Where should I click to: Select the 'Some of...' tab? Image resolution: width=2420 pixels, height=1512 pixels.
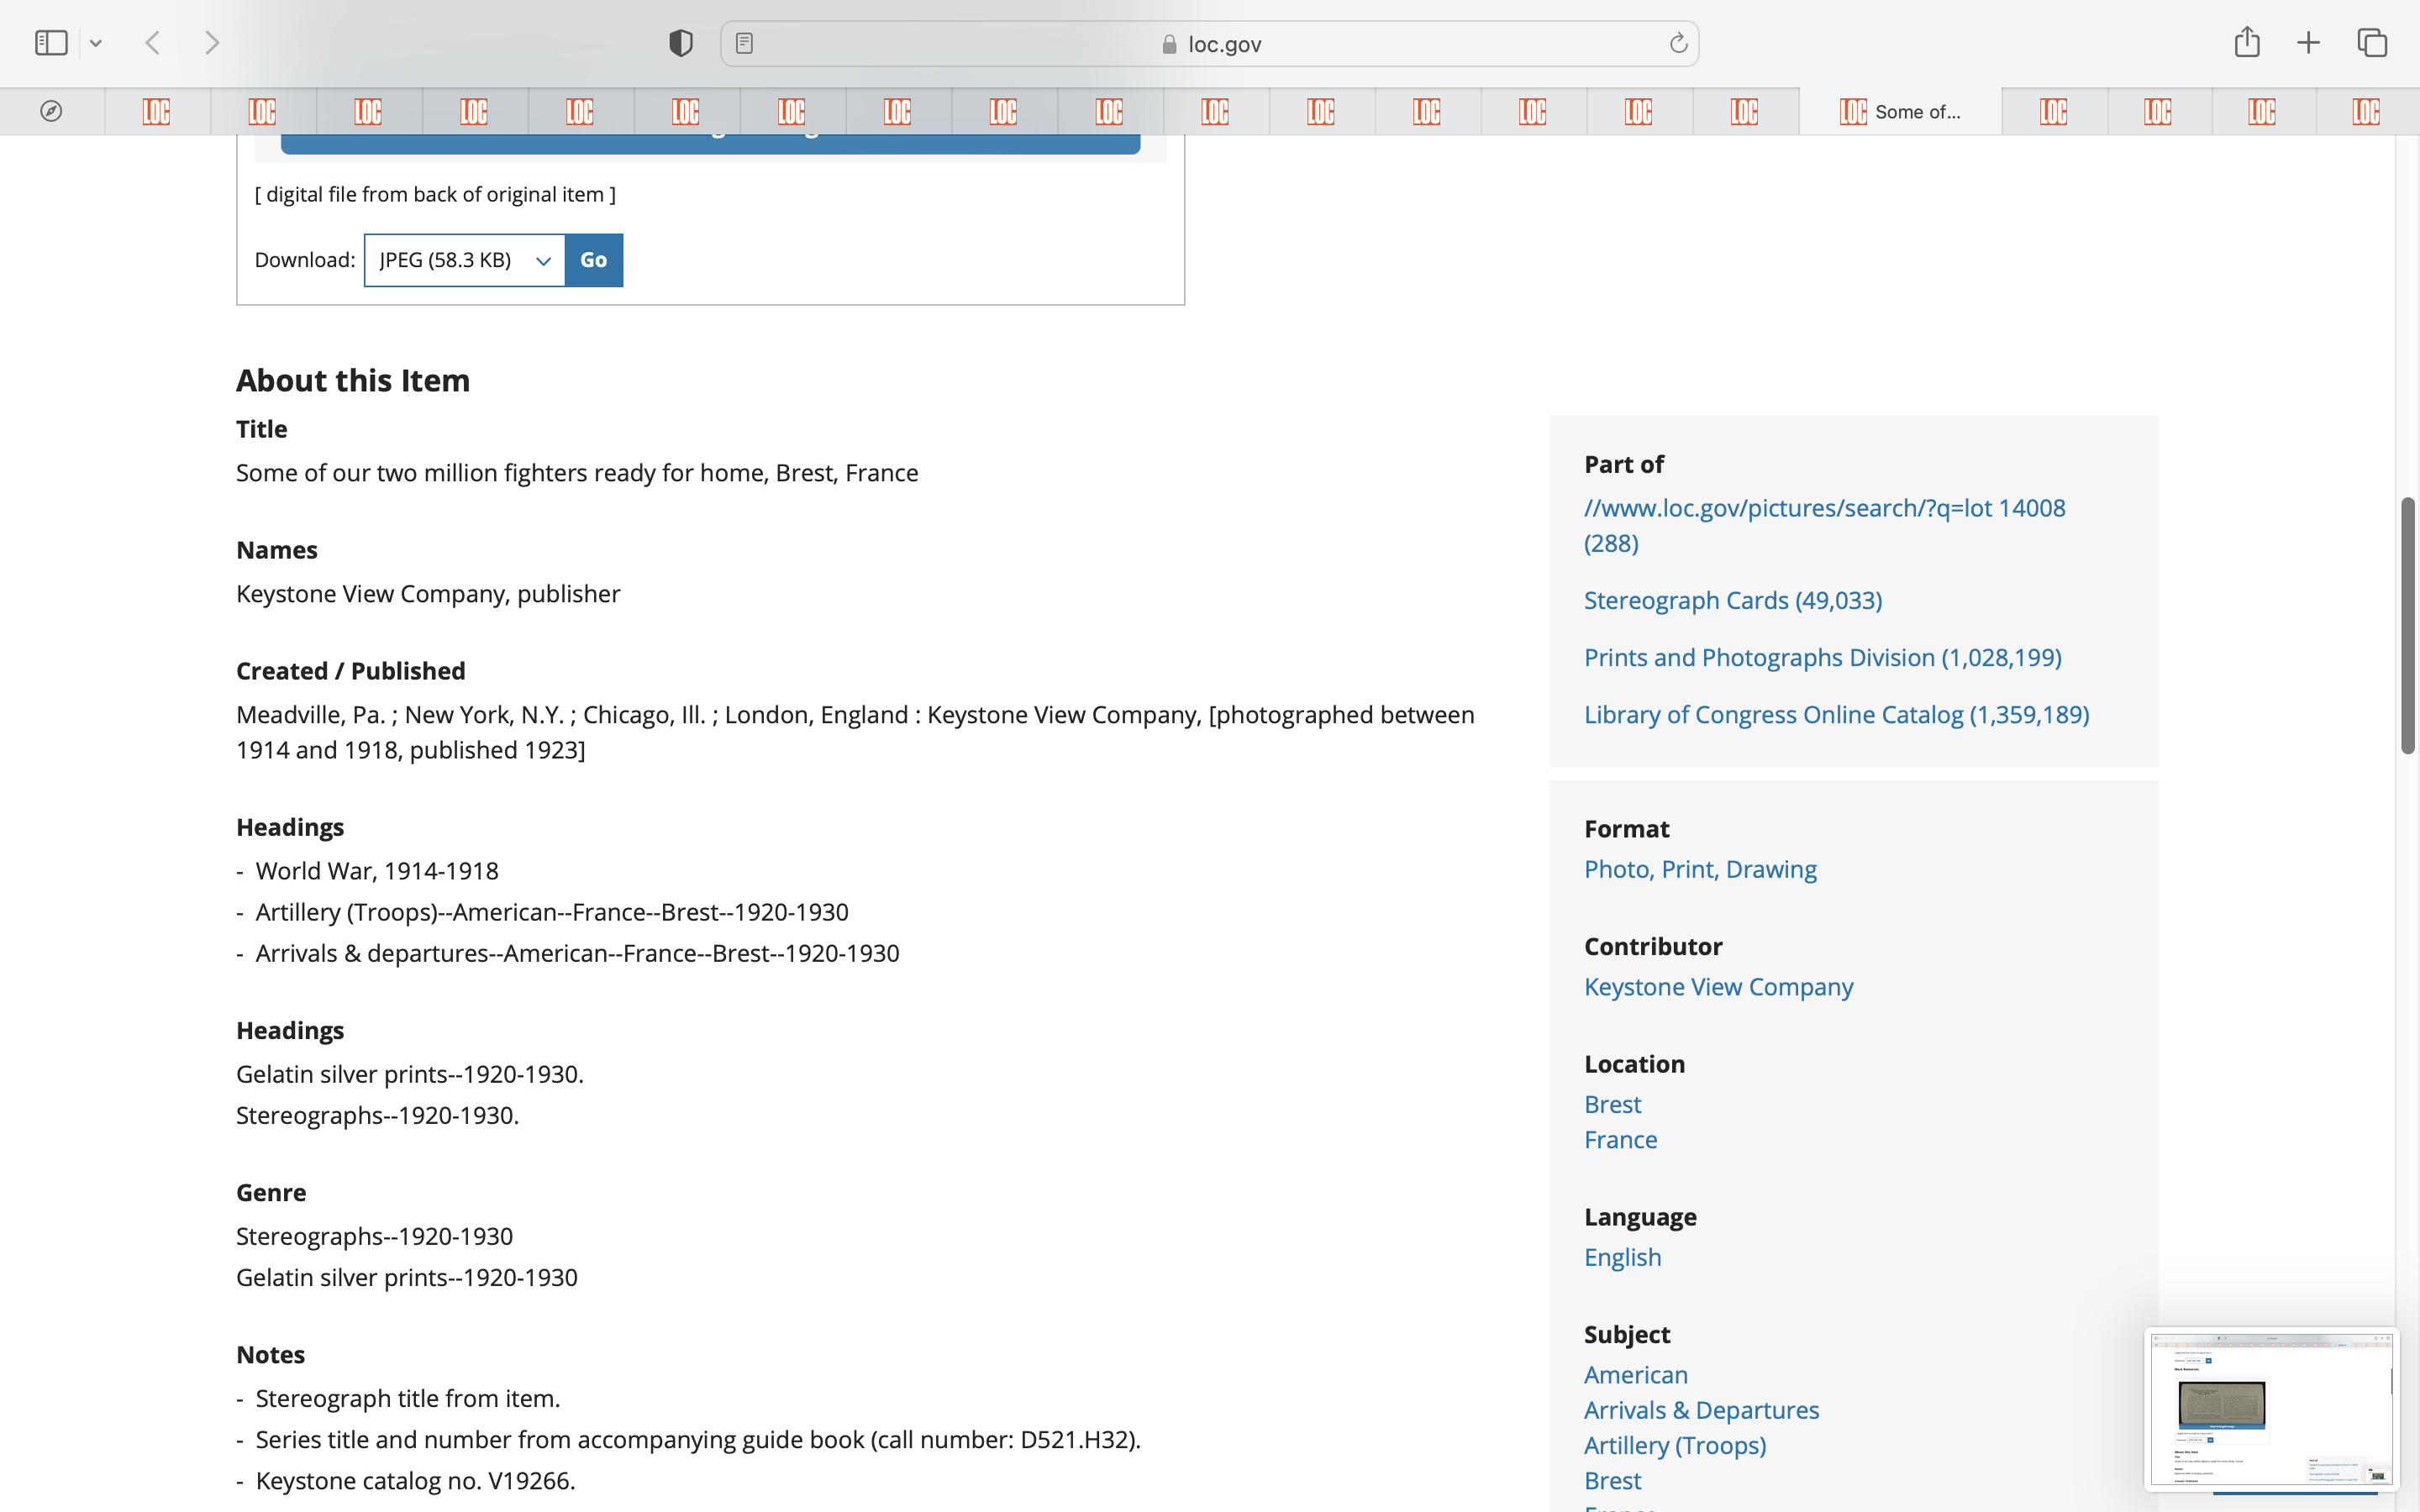pos(1900,111)
